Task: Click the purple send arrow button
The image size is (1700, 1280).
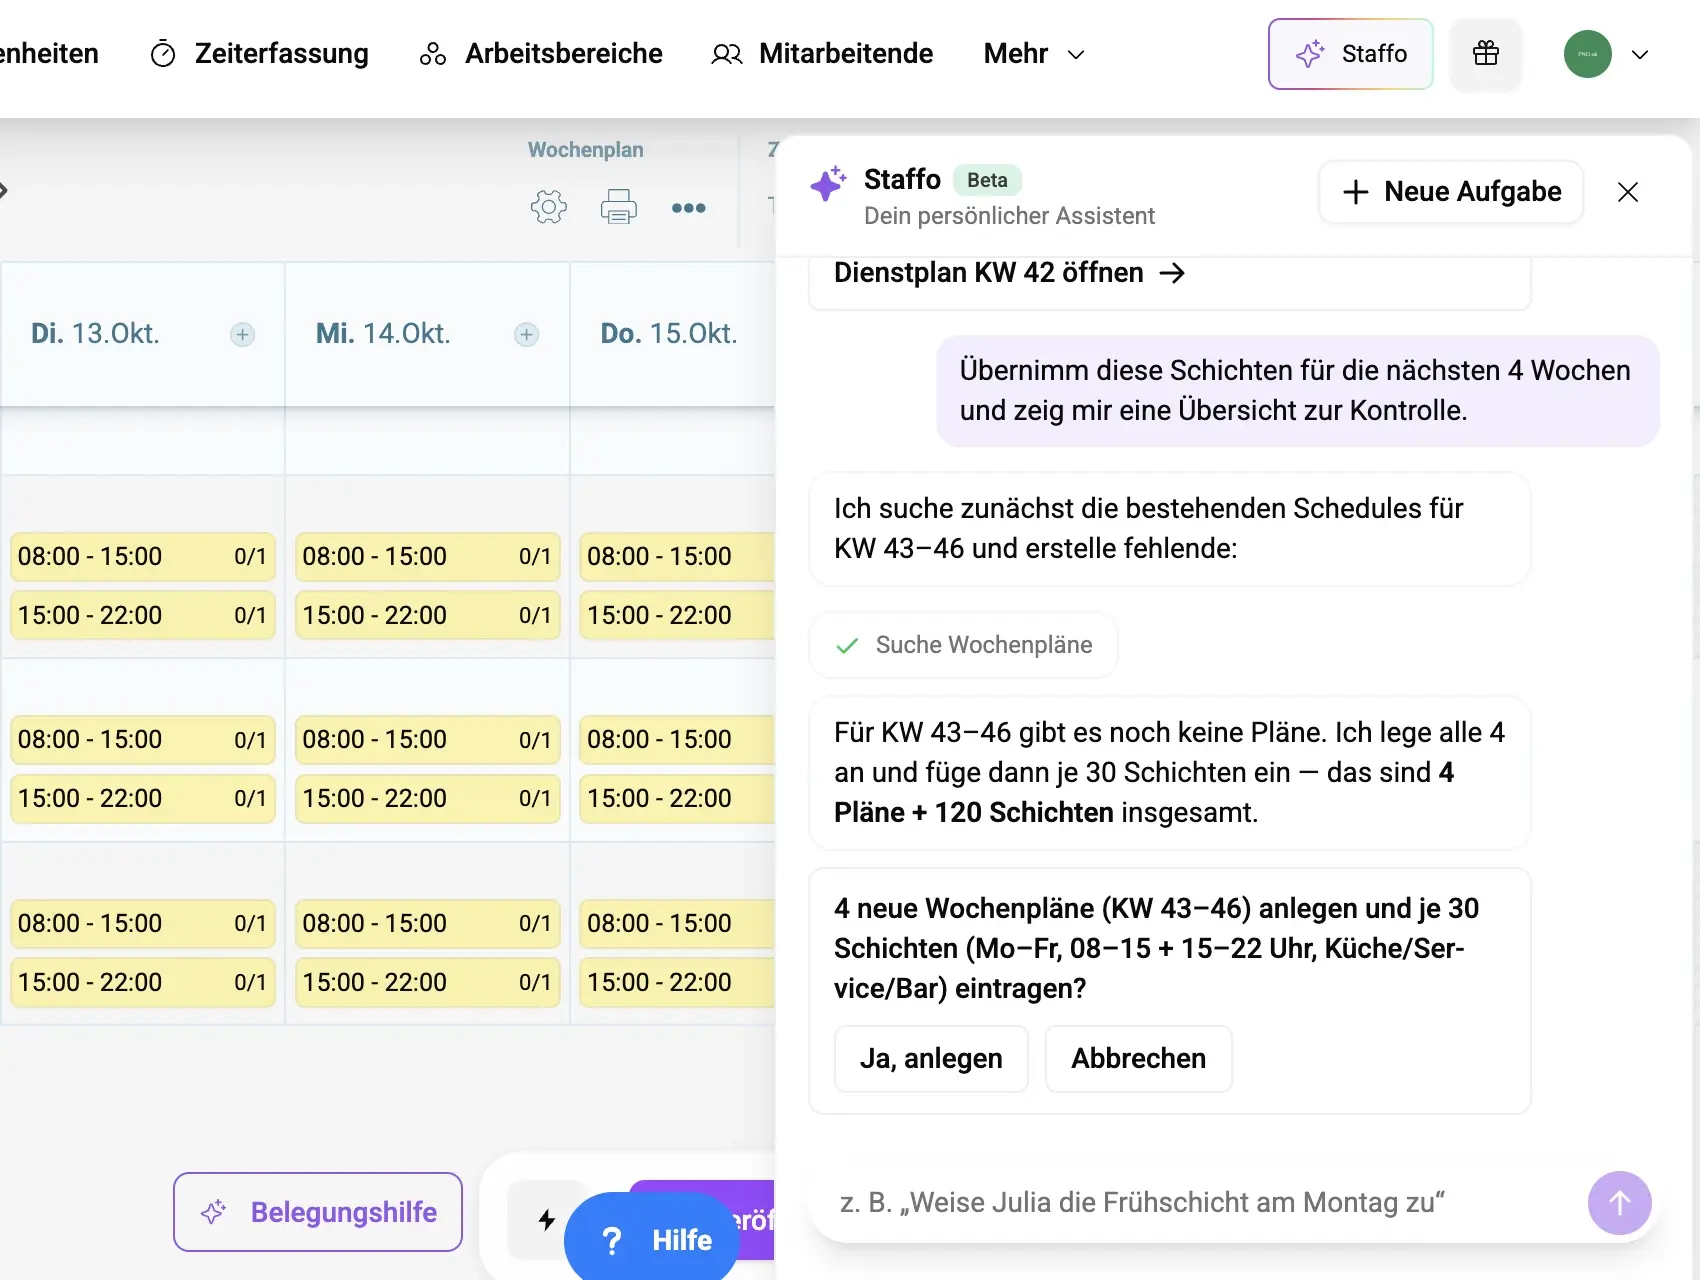Action: point(1620,1203)
